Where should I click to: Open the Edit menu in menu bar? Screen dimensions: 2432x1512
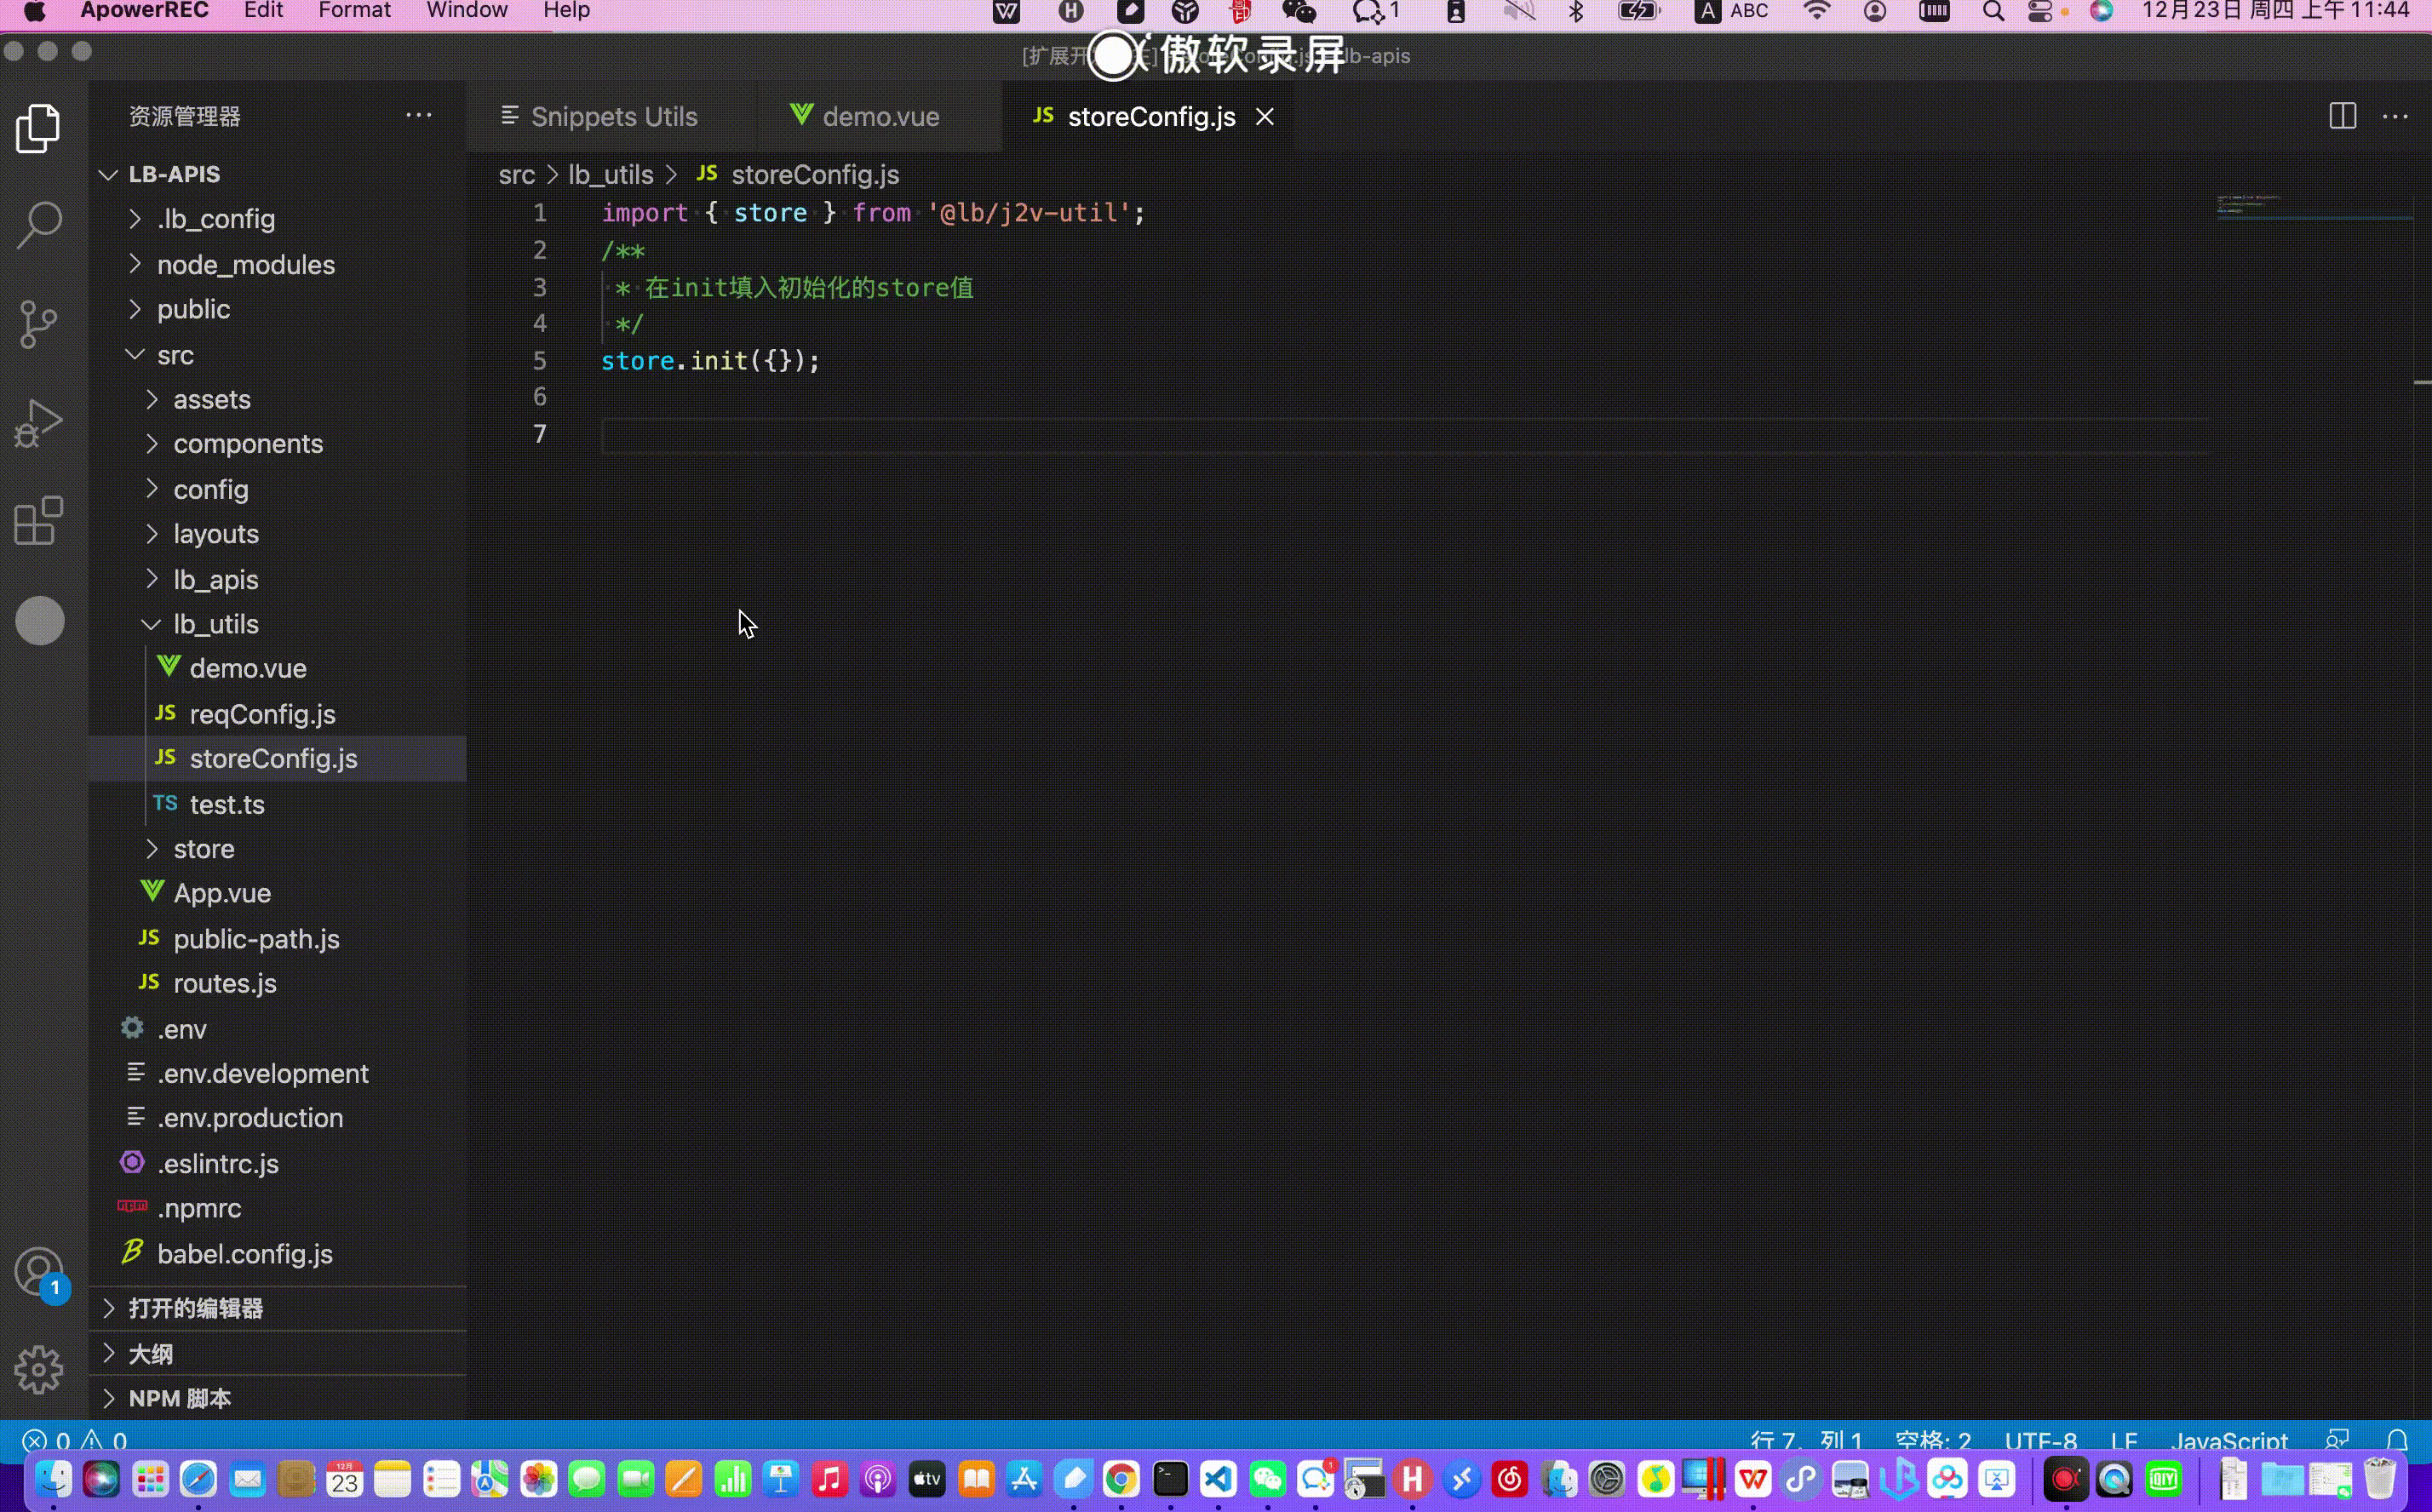pos(263,11)
